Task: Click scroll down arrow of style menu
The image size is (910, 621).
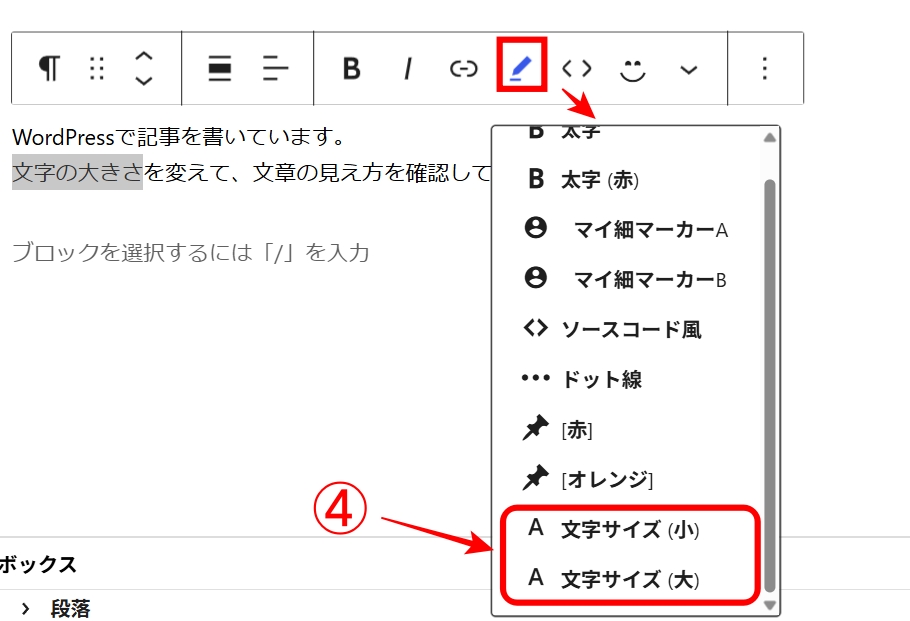Action: click(770, 605)
